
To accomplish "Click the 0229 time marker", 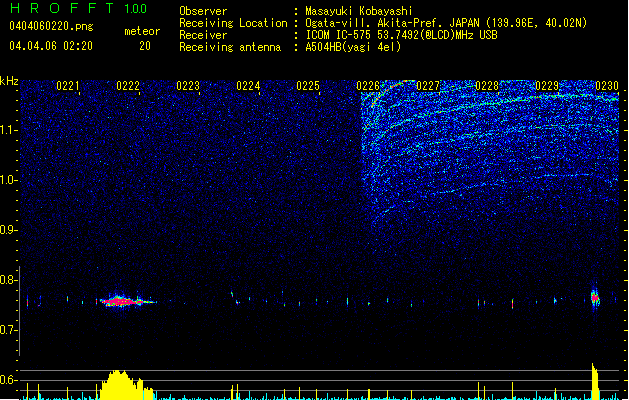I will point(547,86).
